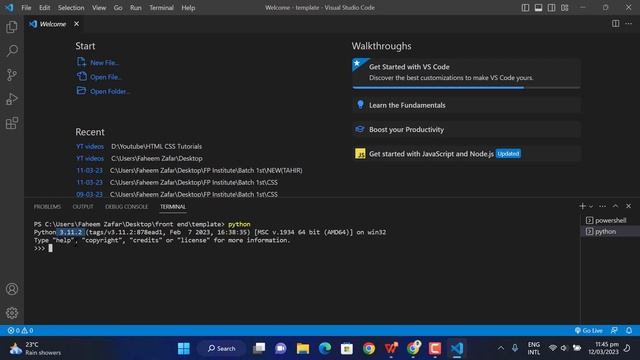Open the notifications bell in the status bar
640x360 pixels.
coord(629,331)
